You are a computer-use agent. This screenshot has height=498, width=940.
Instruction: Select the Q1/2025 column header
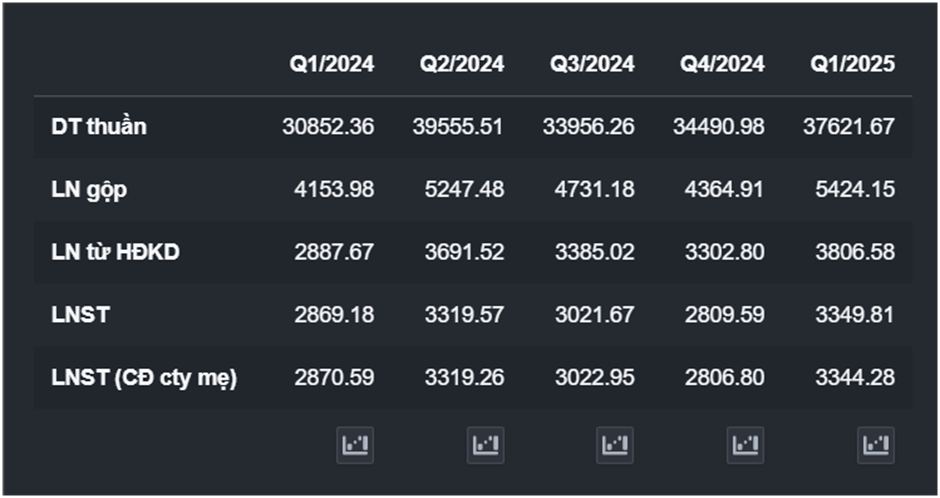[x=853, y=64]
